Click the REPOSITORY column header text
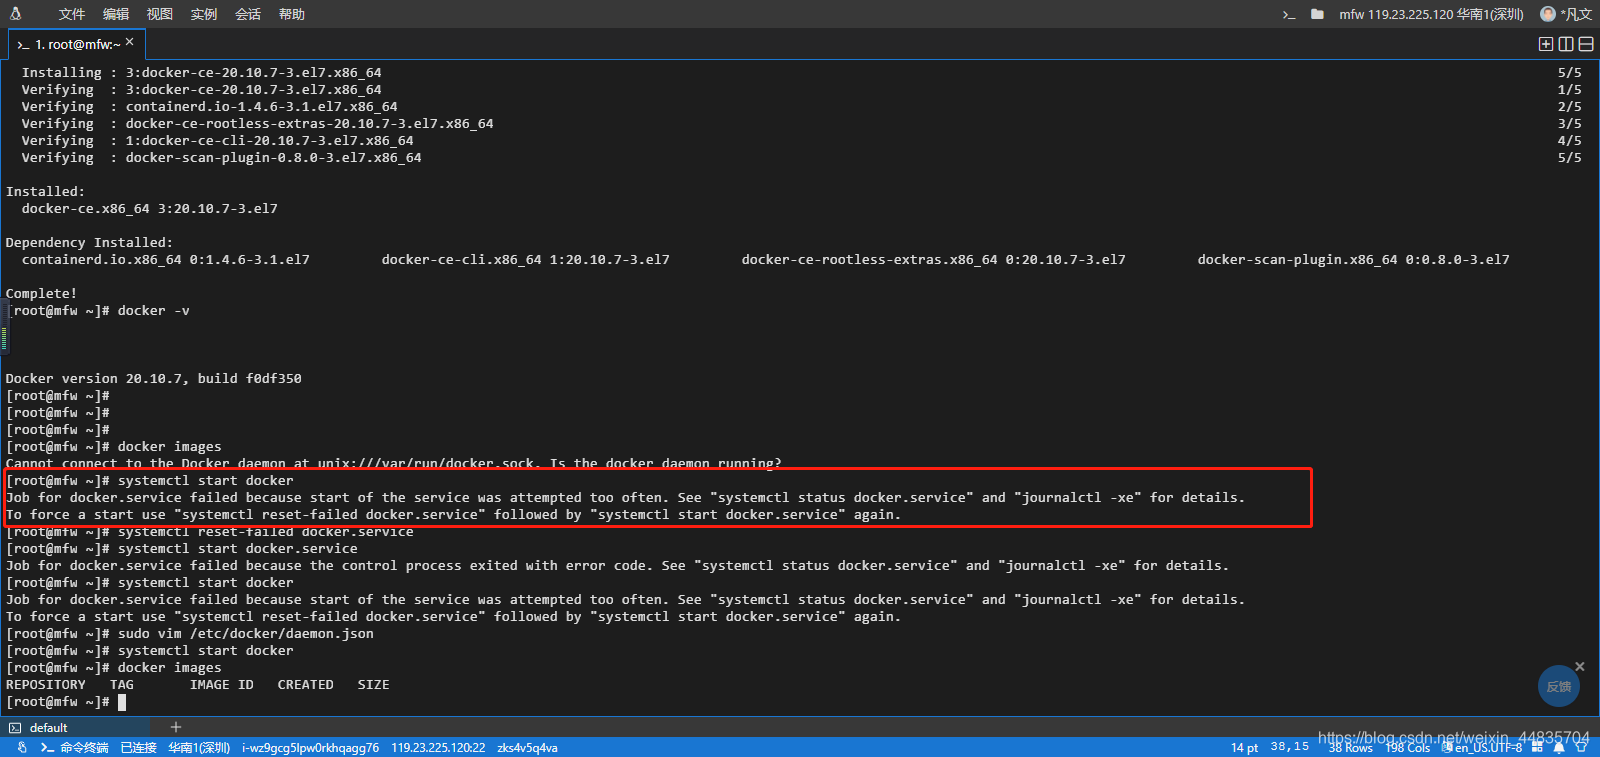 point(46,685)
